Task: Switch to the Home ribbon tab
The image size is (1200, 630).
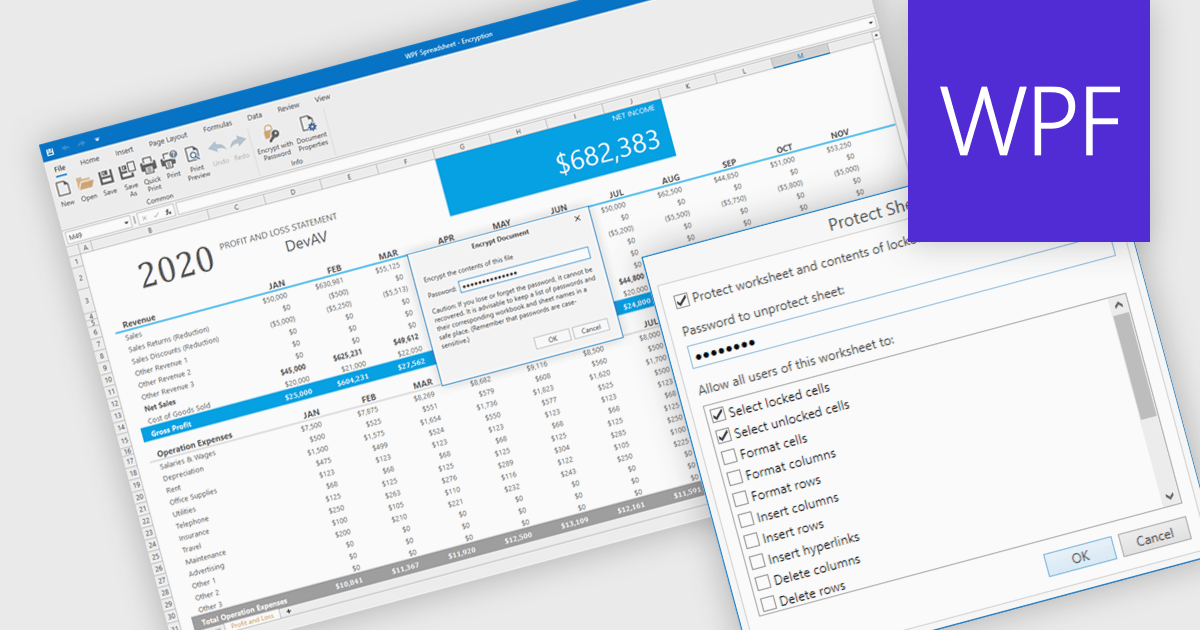Action: [x=90, y=159]
